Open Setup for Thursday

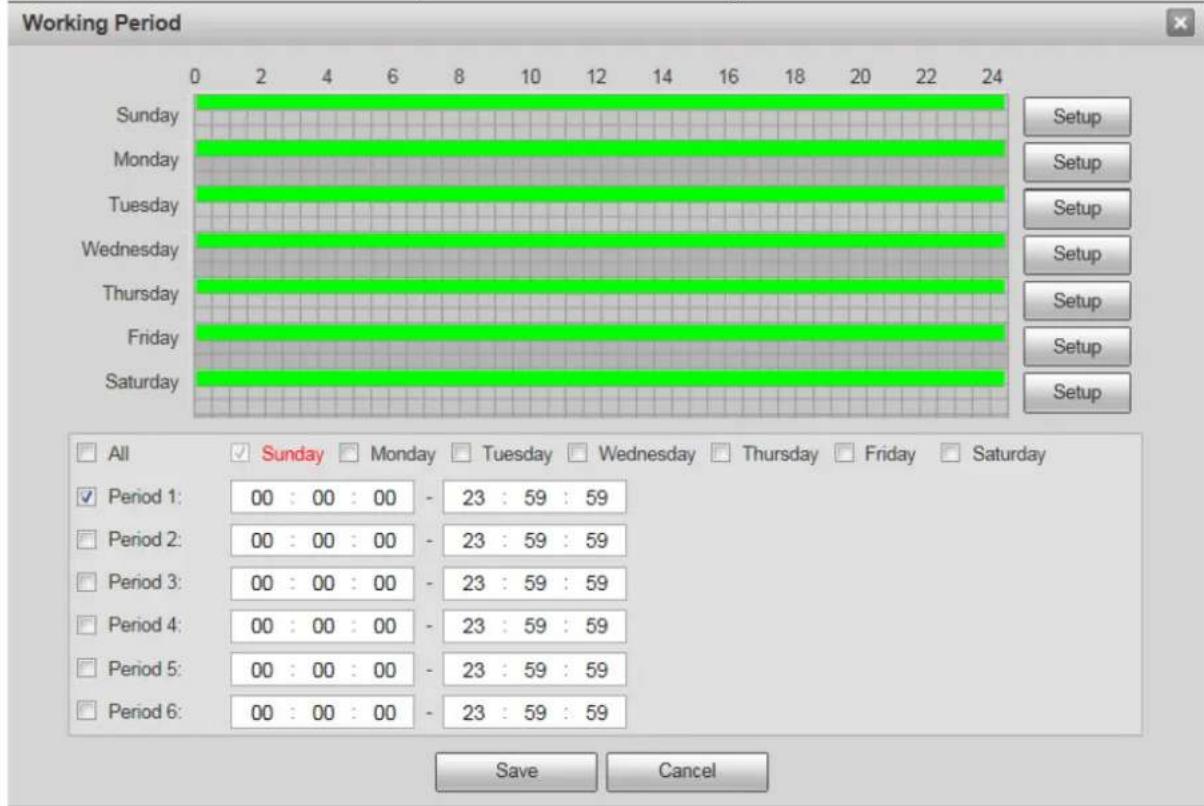point(1077,300)
